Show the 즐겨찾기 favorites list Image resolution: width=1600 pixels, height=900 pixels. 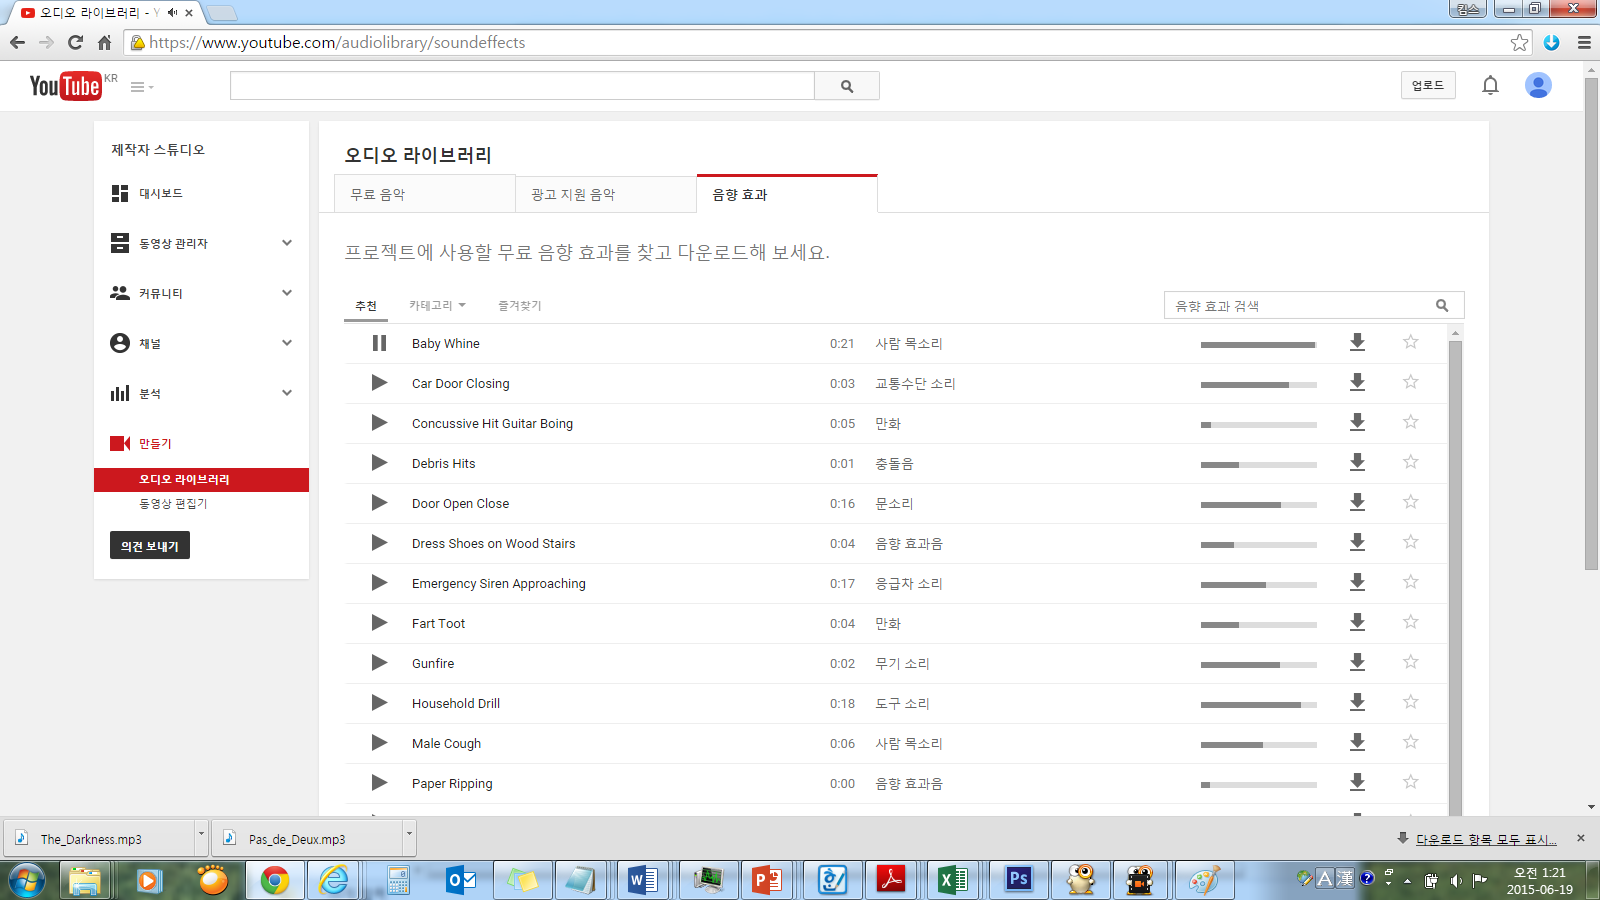(x=520, y=305)
